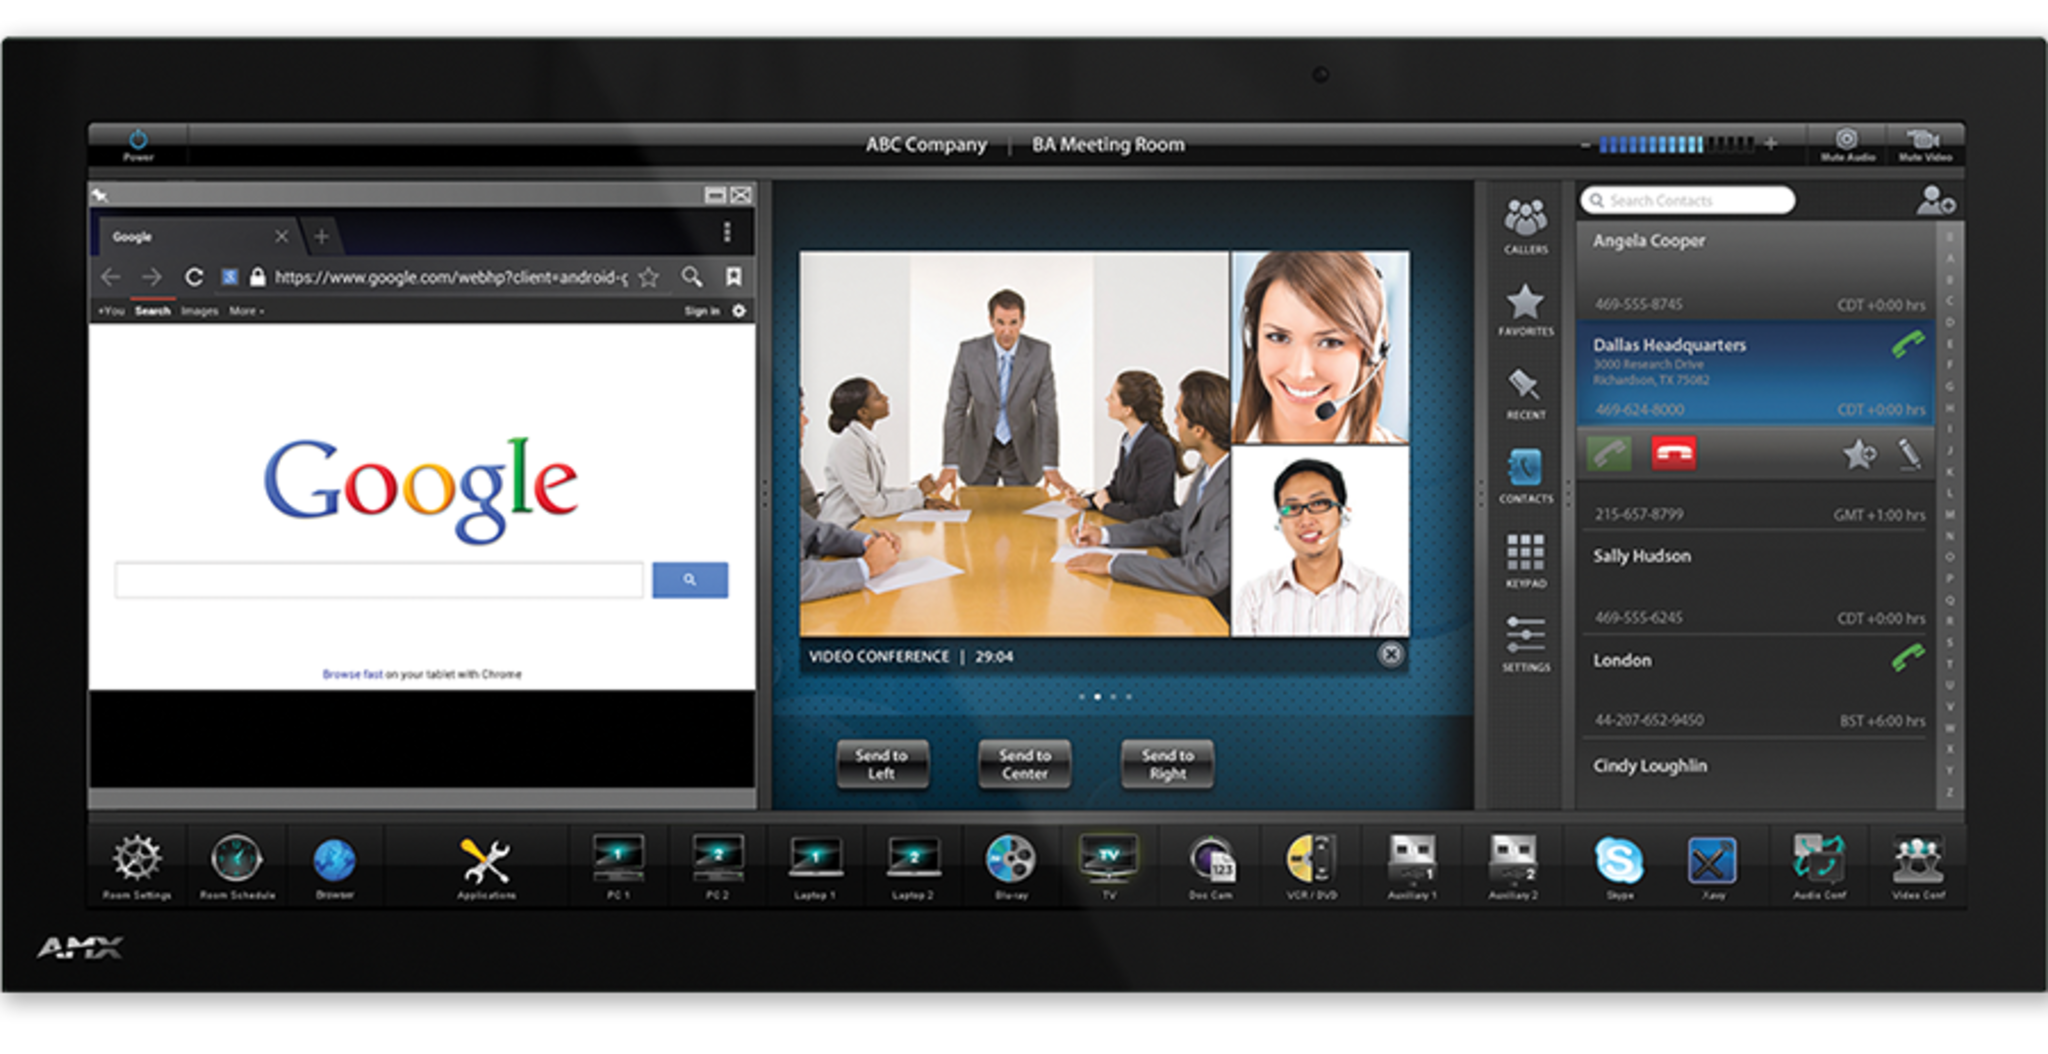Open Room Schedule clock icon
Screen dimensions: 2048x1054
[x=237, y=861]
